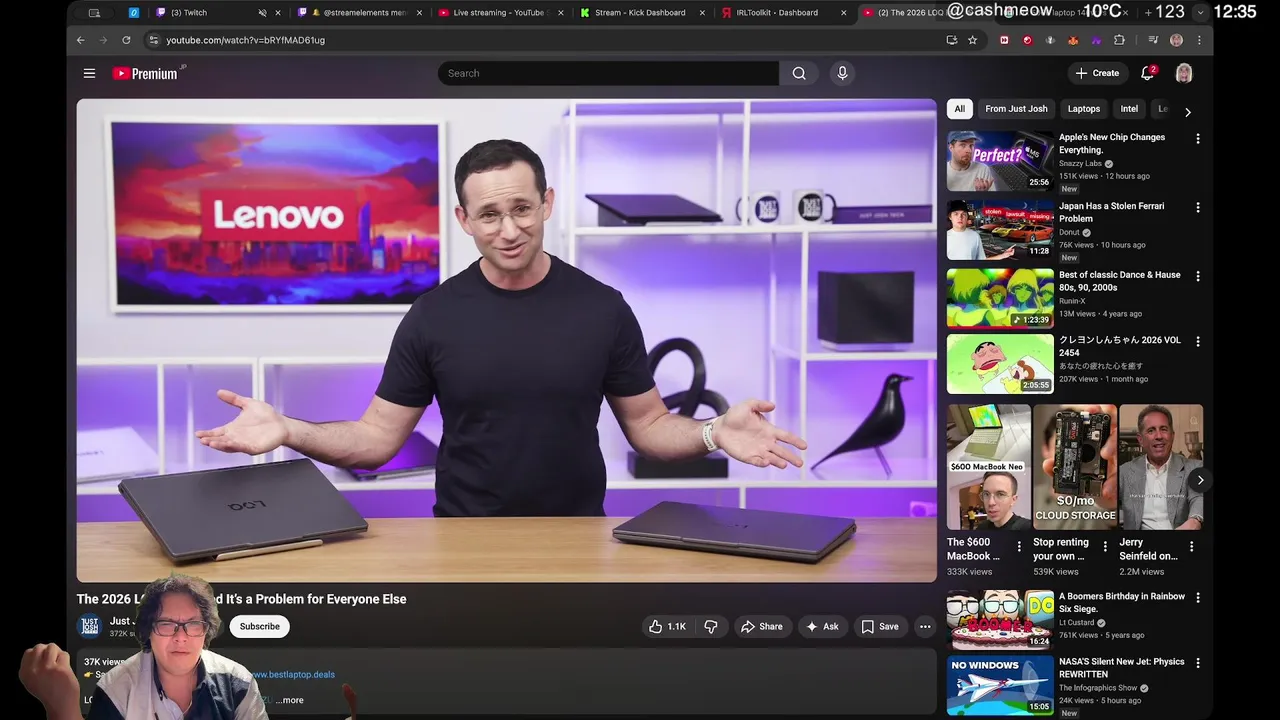Image resolution: width=1280 pixels, height=720 pixels.
Task: Like the video with thumbs up
Action: pos(667,626)
